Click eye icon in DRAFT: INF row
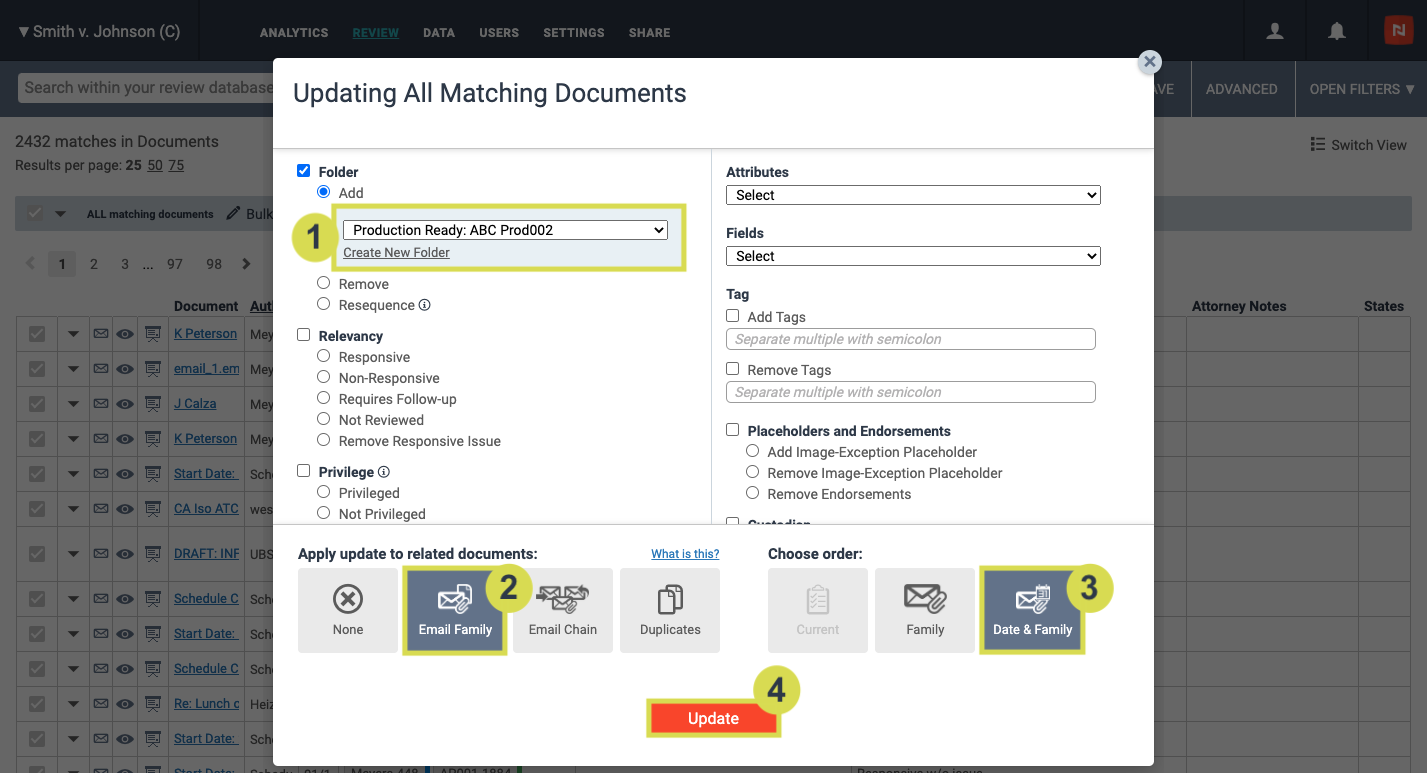Screen dimensions: 1427x773 tap(125, 554)
